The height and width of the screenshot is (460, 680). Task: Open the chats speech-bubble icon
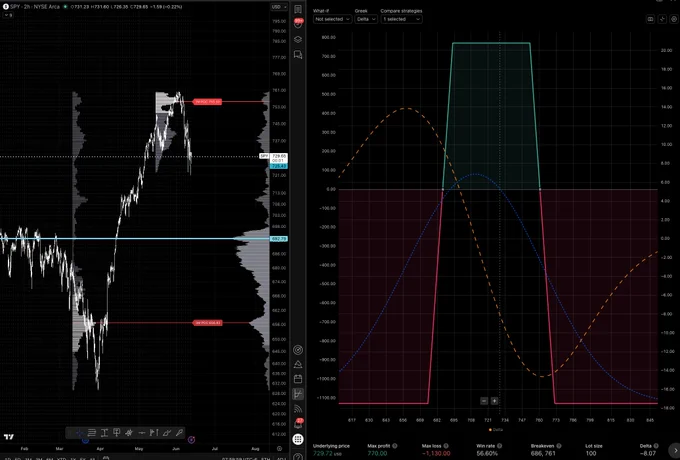click(298, 55)
